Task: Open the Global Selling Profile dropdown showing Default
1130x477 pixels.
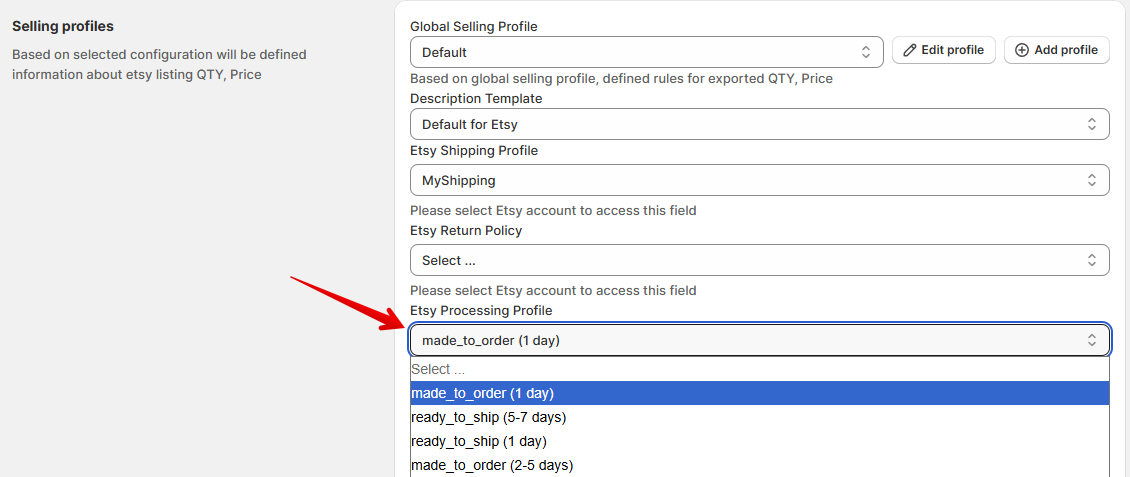Action: [640, 52]
